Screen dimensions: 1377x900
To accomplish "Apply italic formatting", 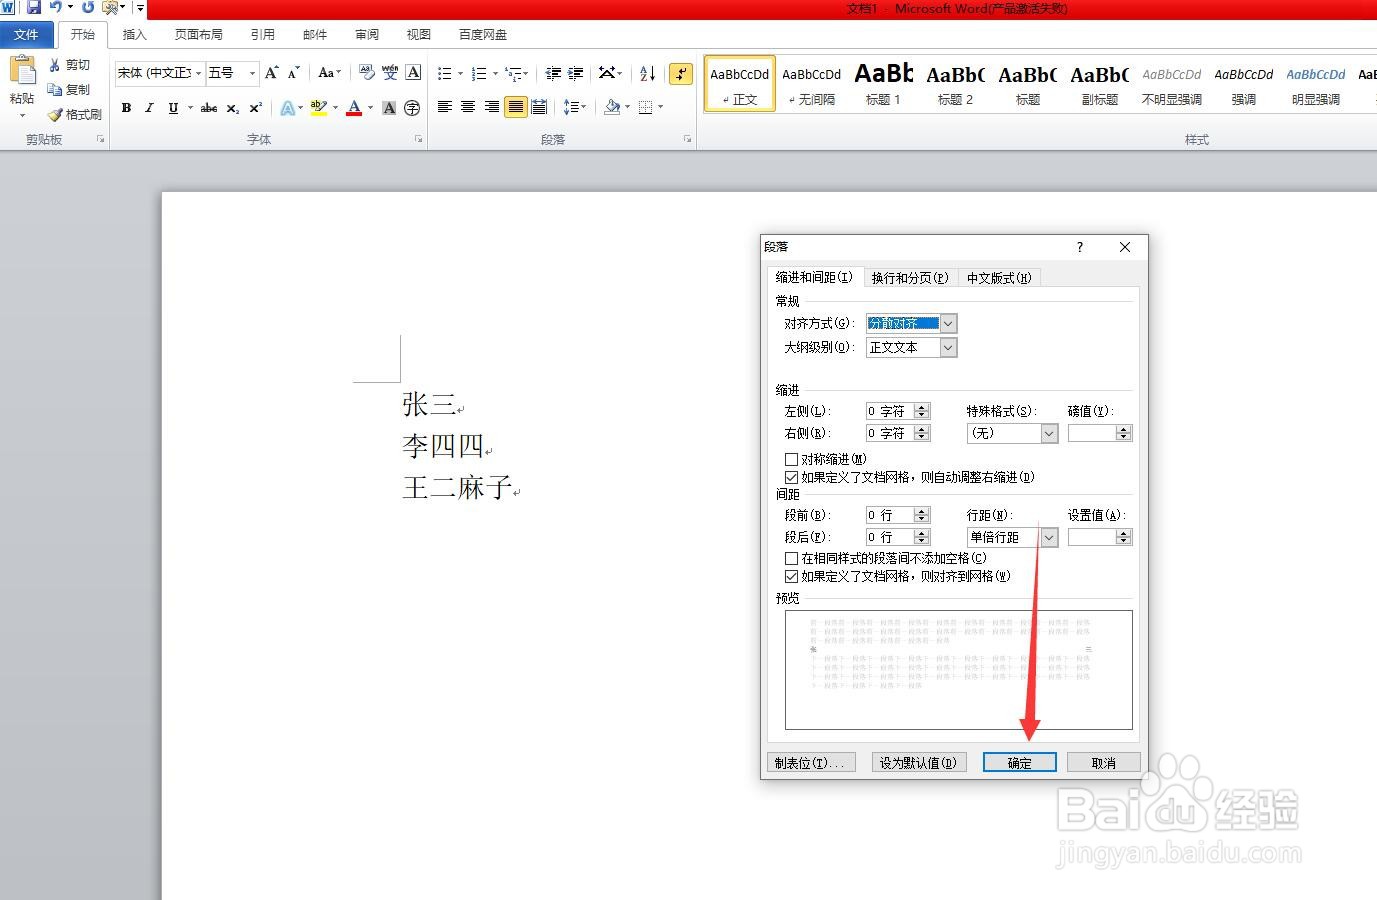I will click(148, 108).
